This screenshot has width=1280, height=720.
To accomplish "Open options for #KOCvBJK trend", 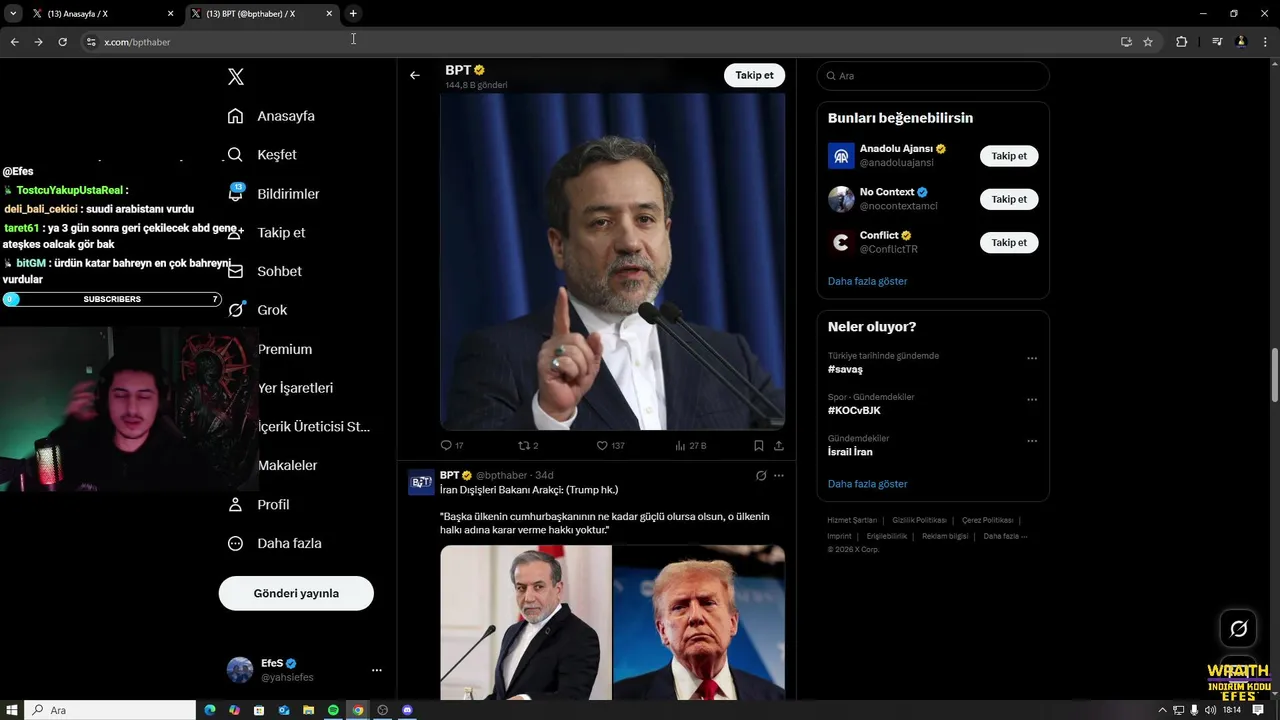I will (1032, 399).
